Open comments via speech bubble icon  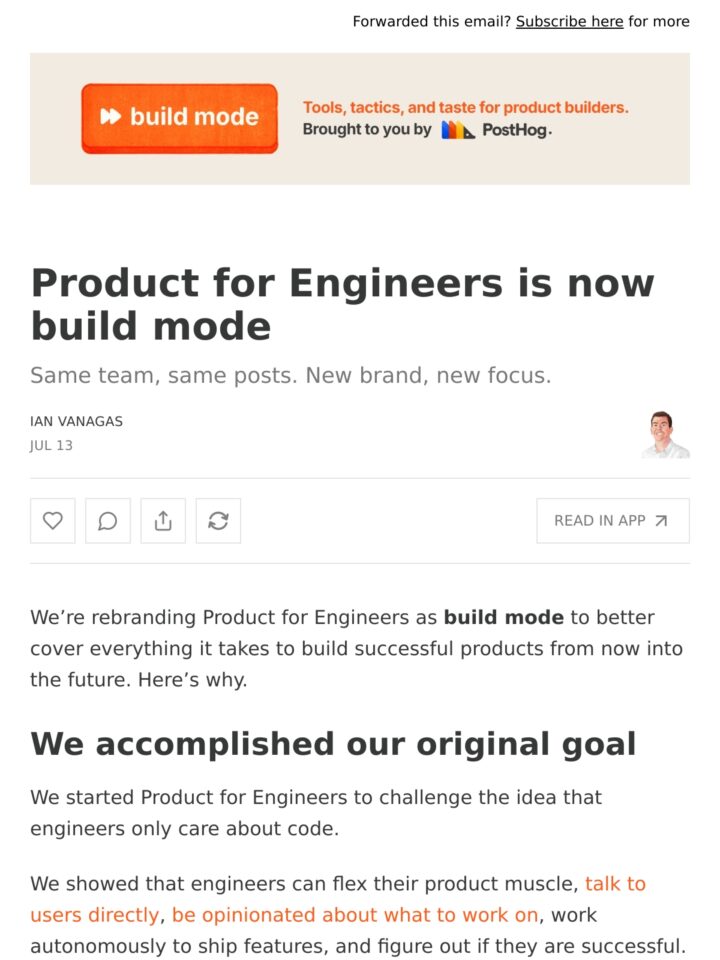tap(108, 521)
